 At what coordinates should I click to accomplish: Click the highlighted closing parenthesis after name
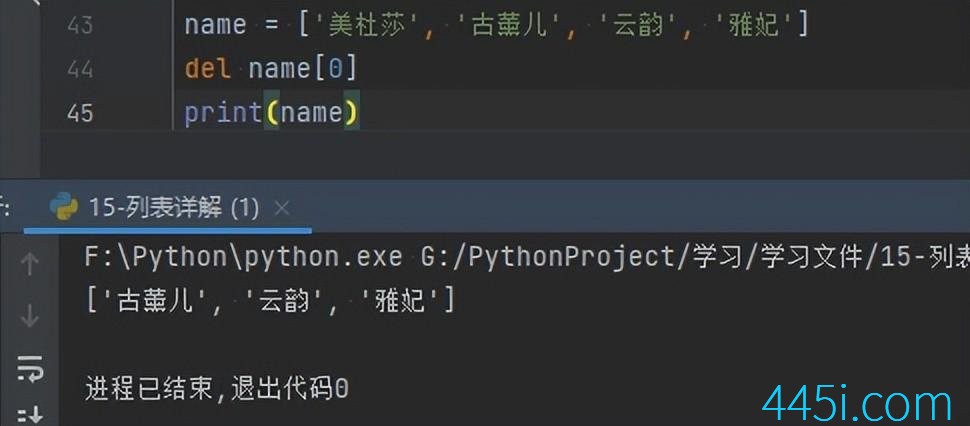tap(351, 113)
